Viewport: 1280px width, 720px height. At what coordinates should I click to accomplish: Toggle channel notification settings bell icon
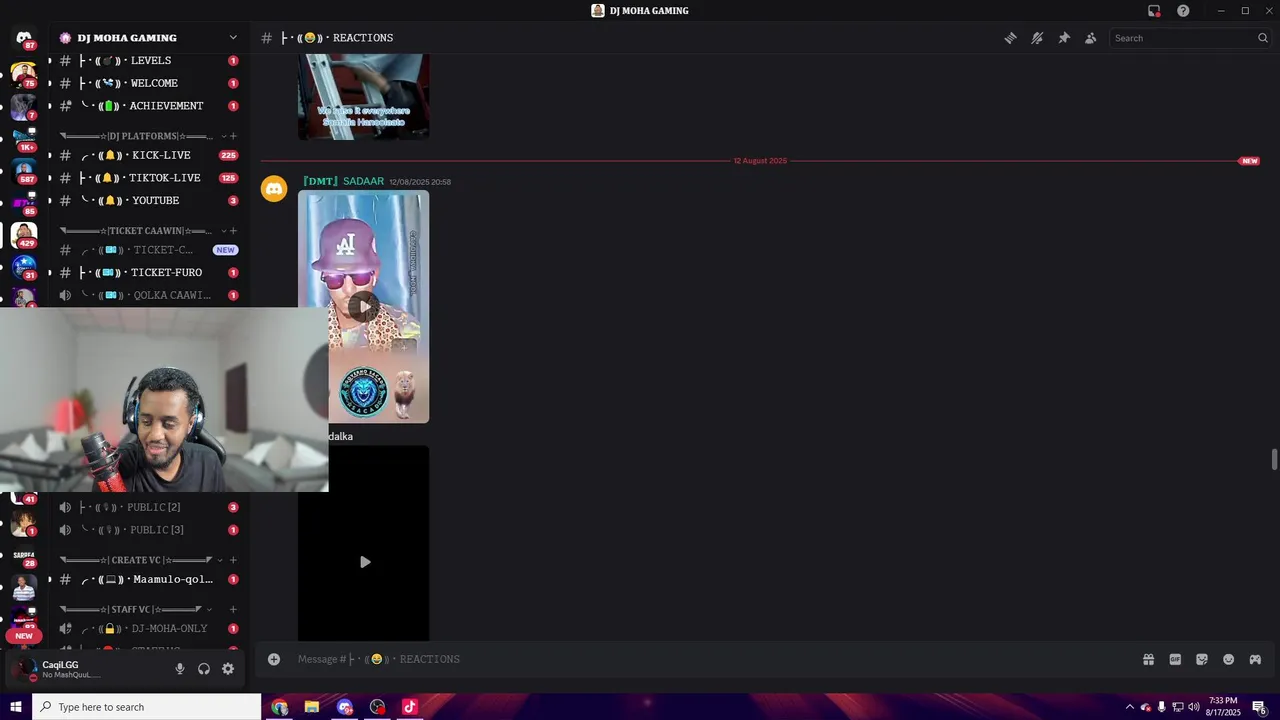click(x=1037, y=38)
